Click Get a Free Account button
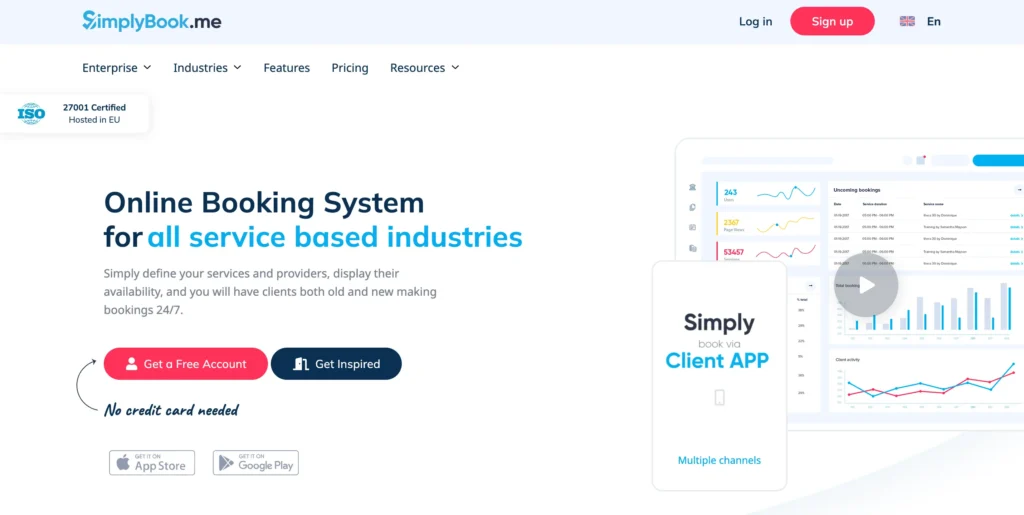 click(x=185, y=364)
